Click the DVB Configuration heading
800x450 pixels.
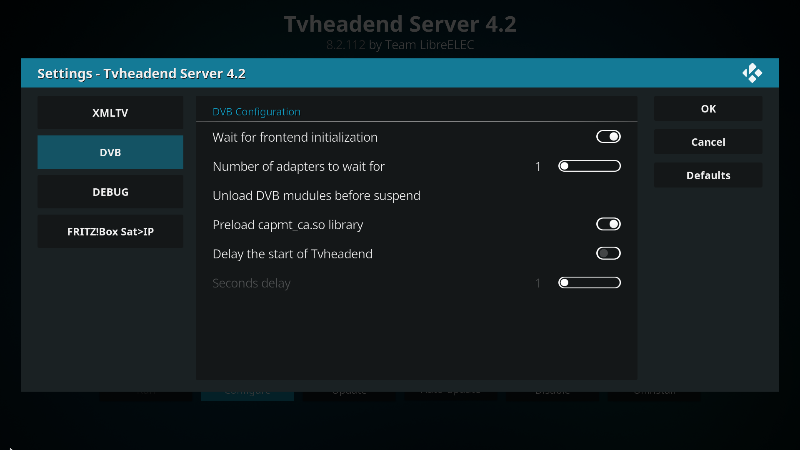tap(256, 112)
